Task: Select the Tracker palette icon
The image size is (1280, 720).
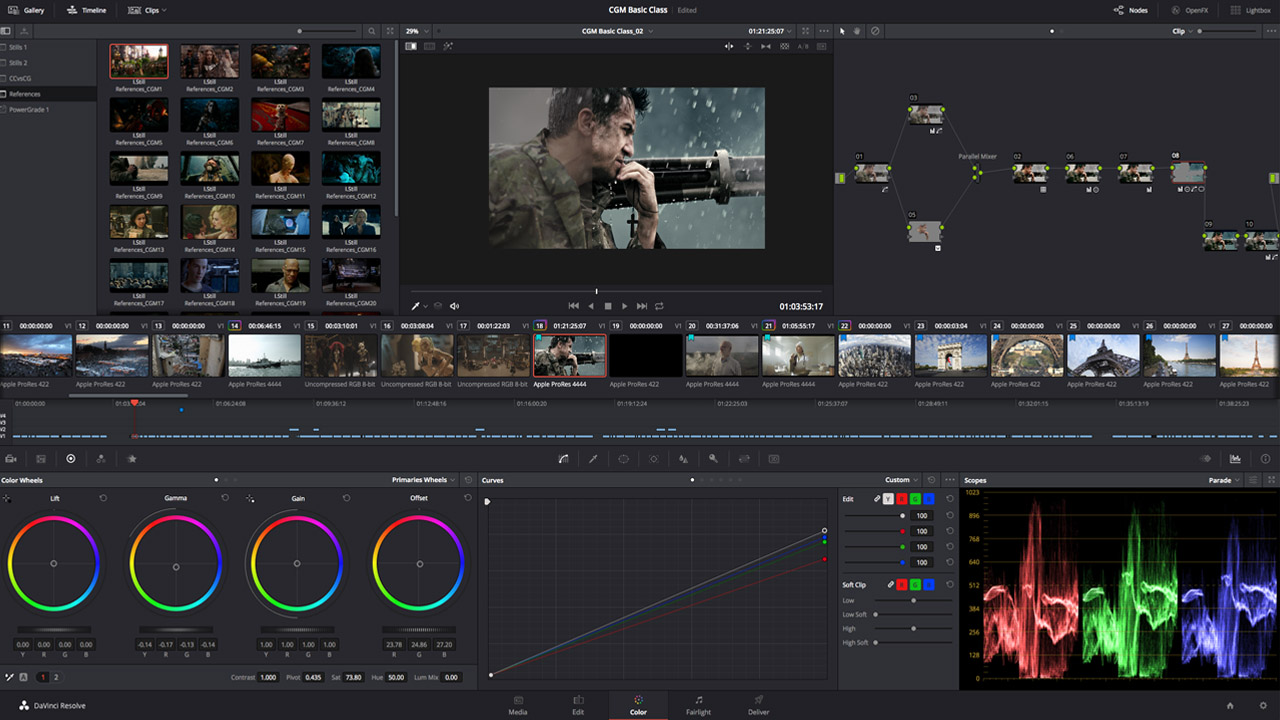Action: 653,459
